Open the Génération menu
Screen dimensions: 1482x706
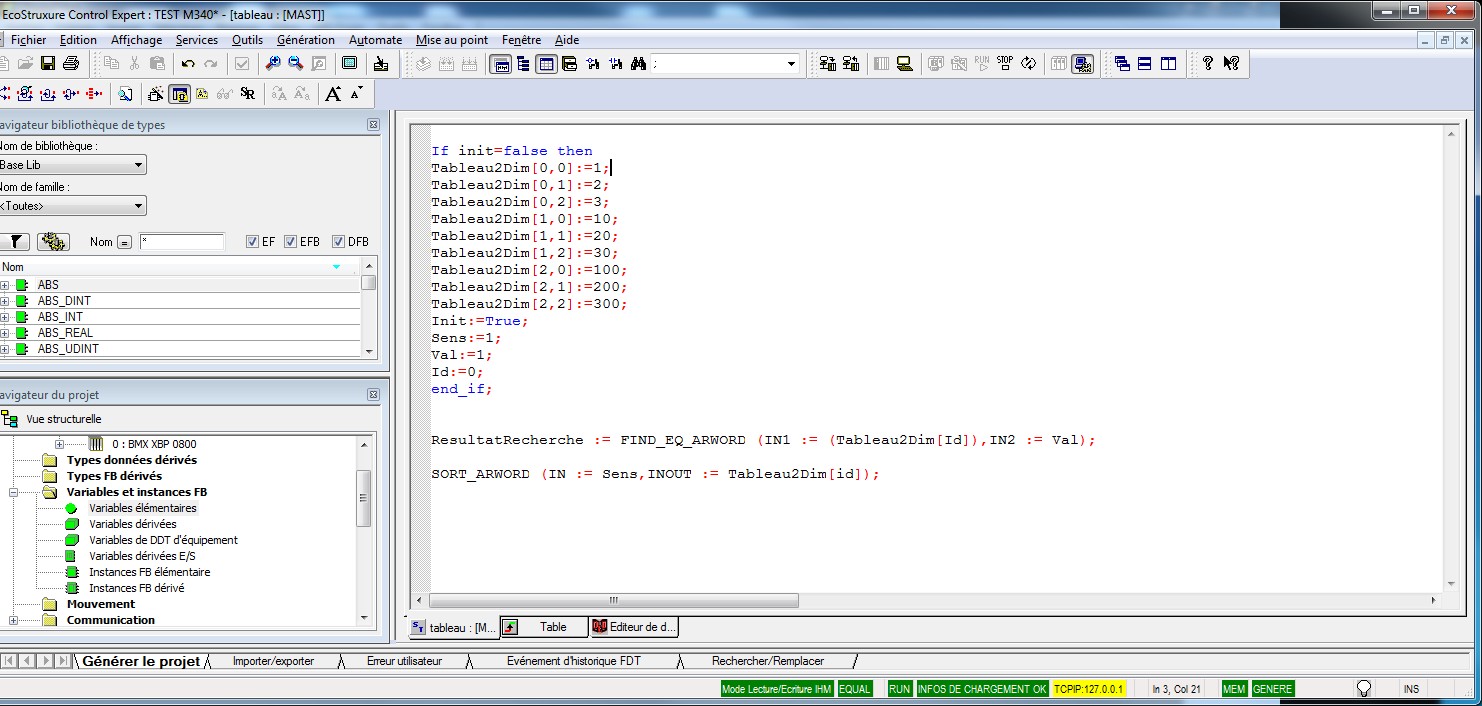[x=306, y=40]
